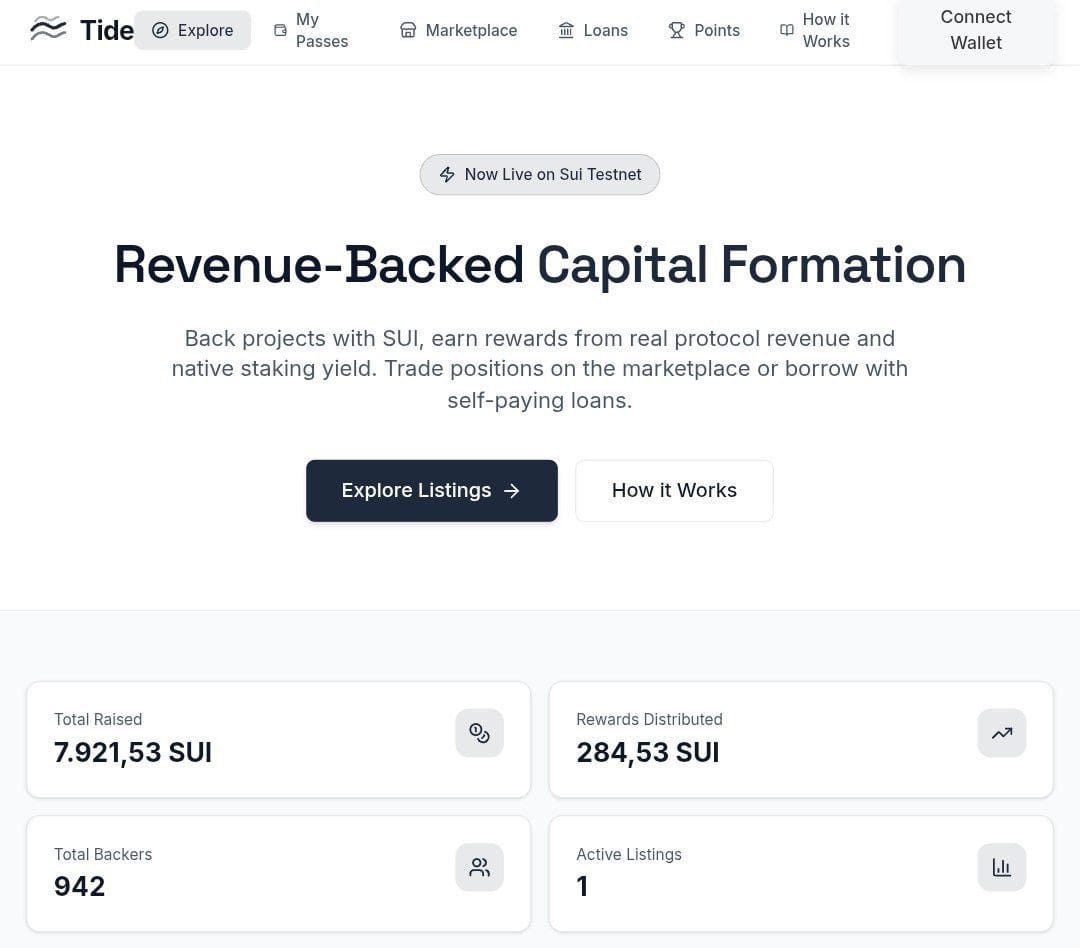The height and width of the screenshot is (948, 1080).
Task: Select the trending-up icon on Rewards Distributed
Action: point(1002,733)
